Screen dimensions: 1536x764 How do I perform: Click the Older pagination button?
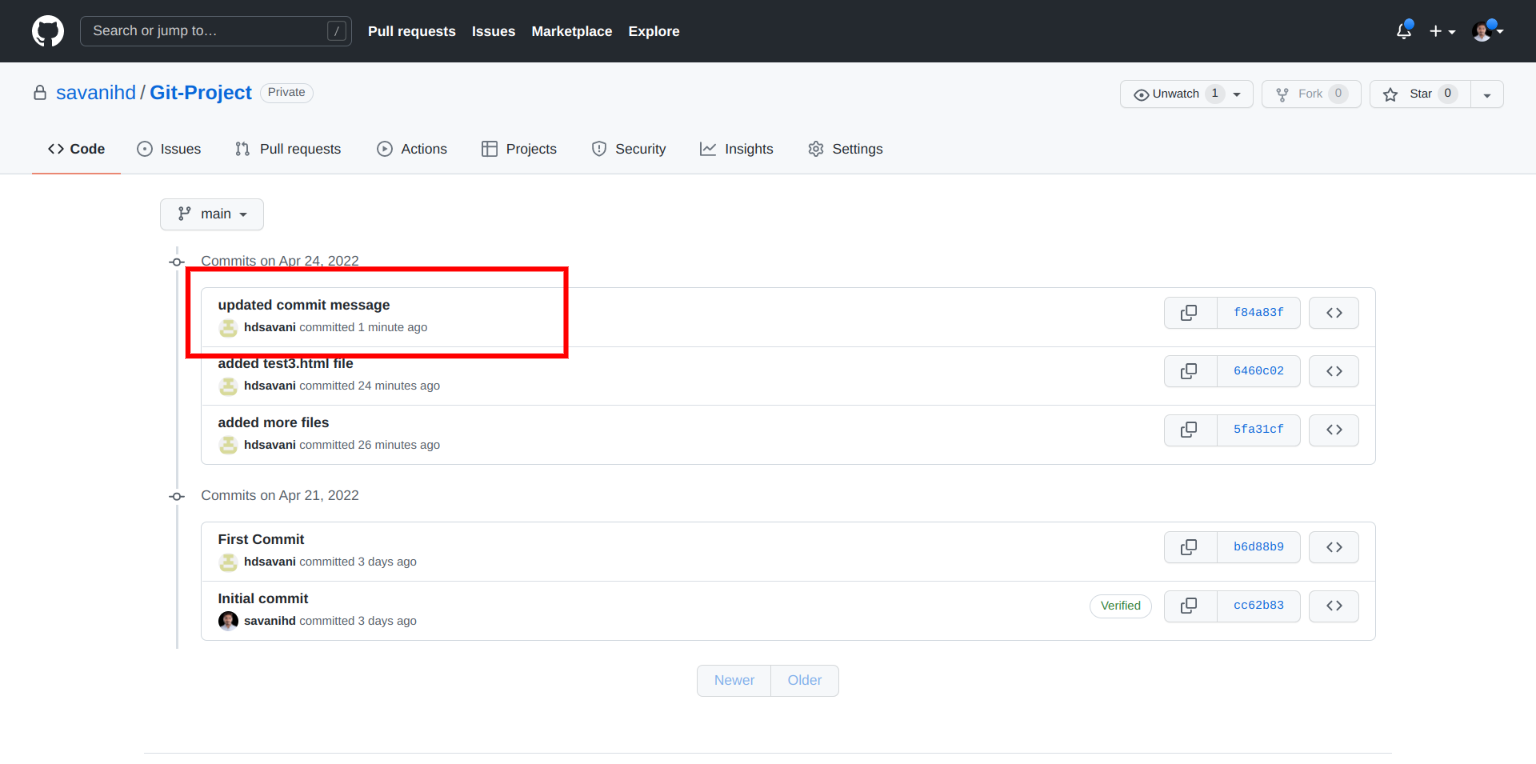804,680
